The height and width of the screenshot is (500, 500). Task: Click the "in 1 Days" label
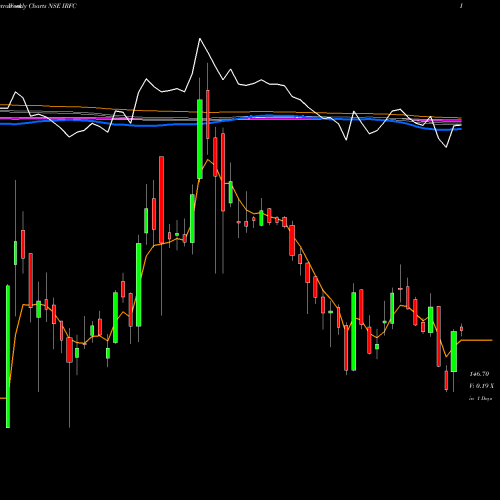pos(480,398)
